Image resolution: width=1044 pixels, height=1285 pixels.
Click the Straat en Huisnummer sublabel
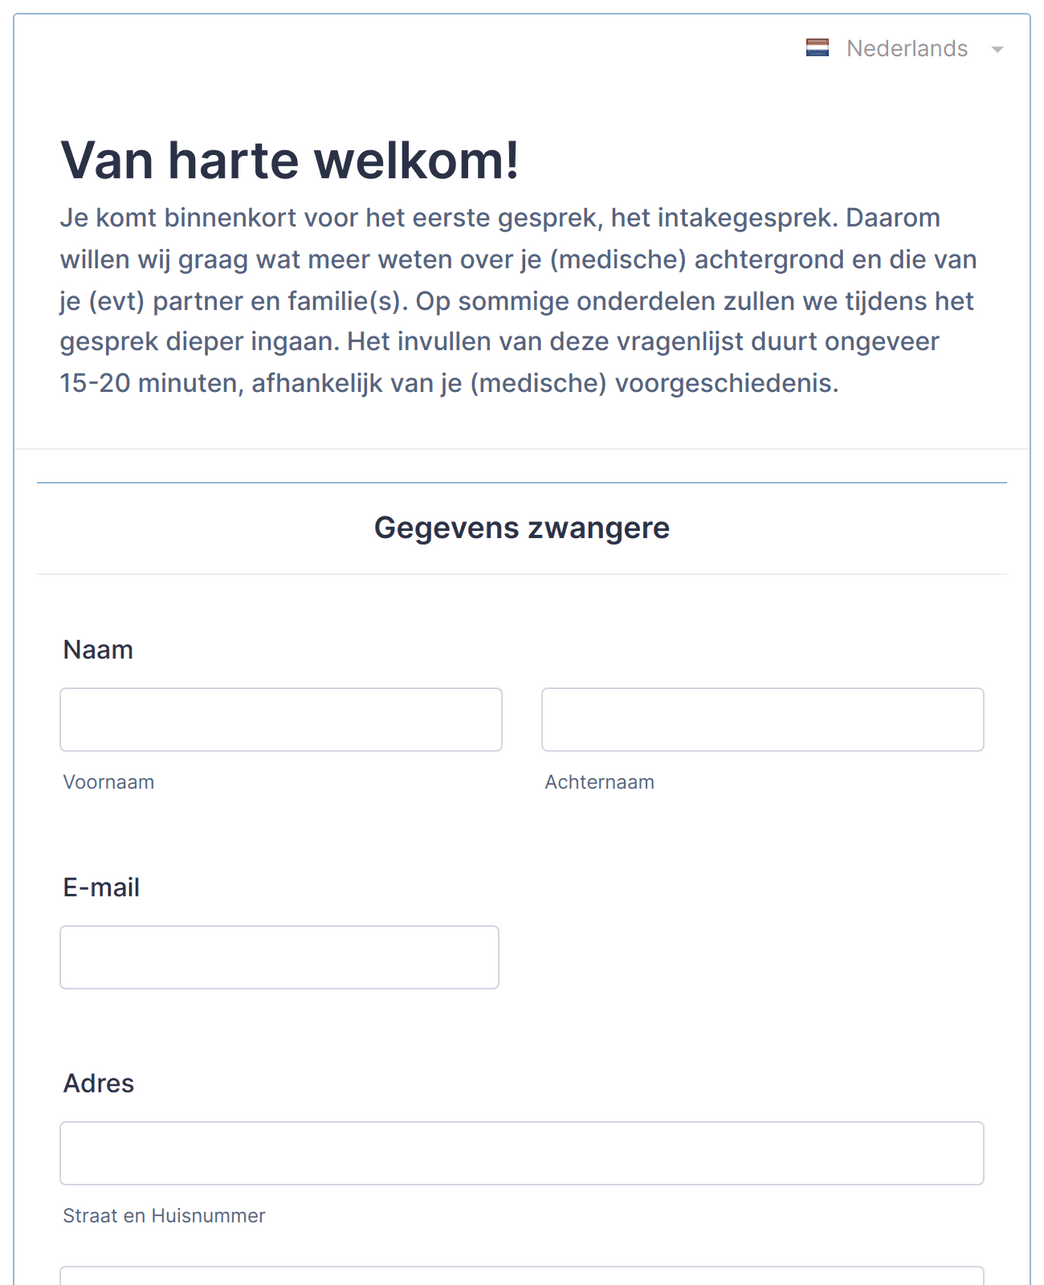164,1216
